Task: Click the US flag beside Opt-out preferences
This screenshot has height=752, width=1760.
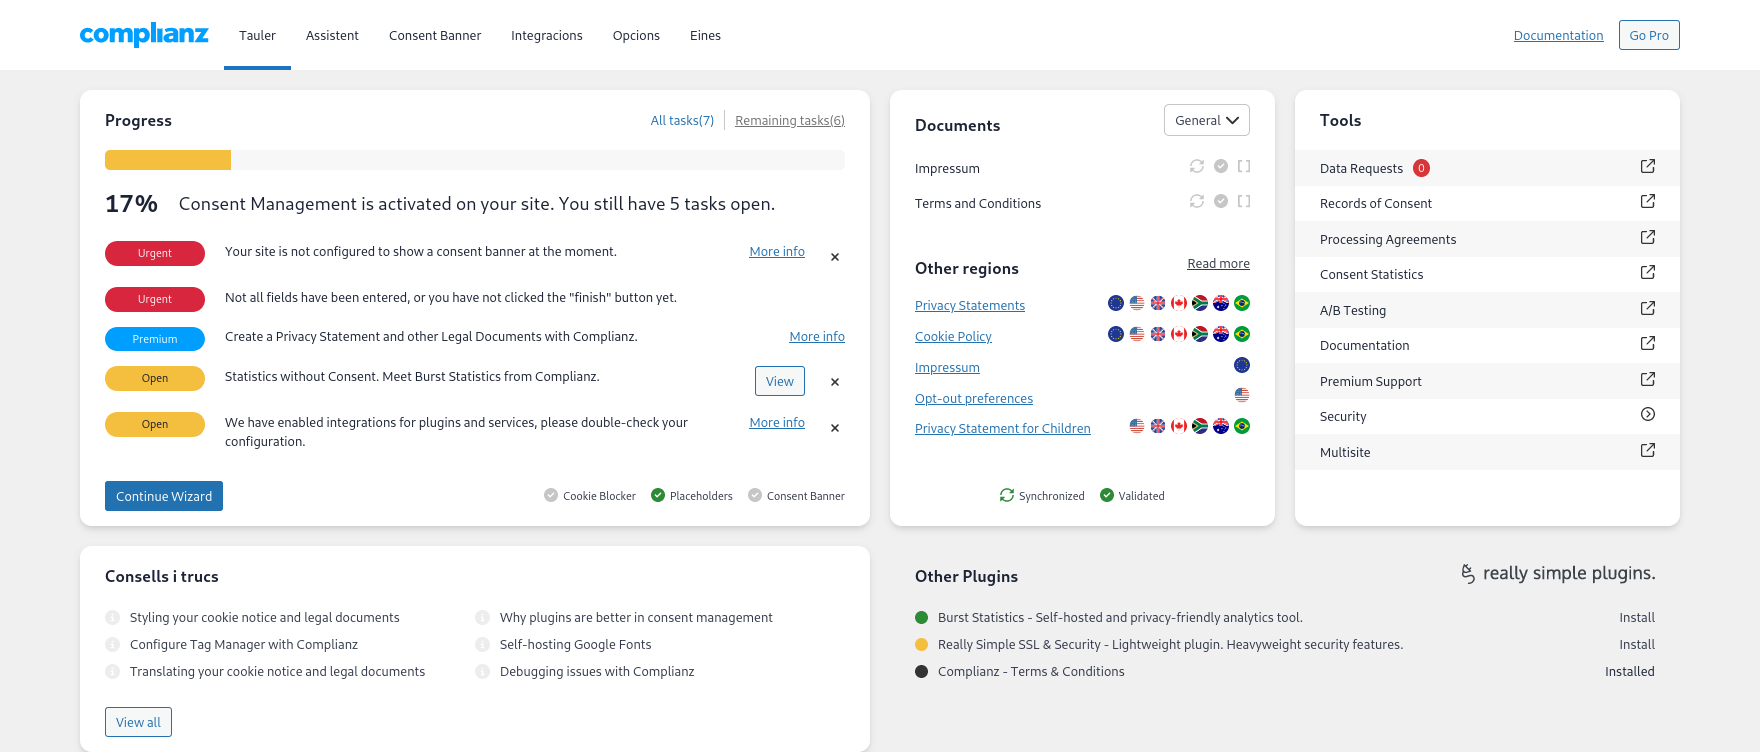Action: tap(1242, 396)
